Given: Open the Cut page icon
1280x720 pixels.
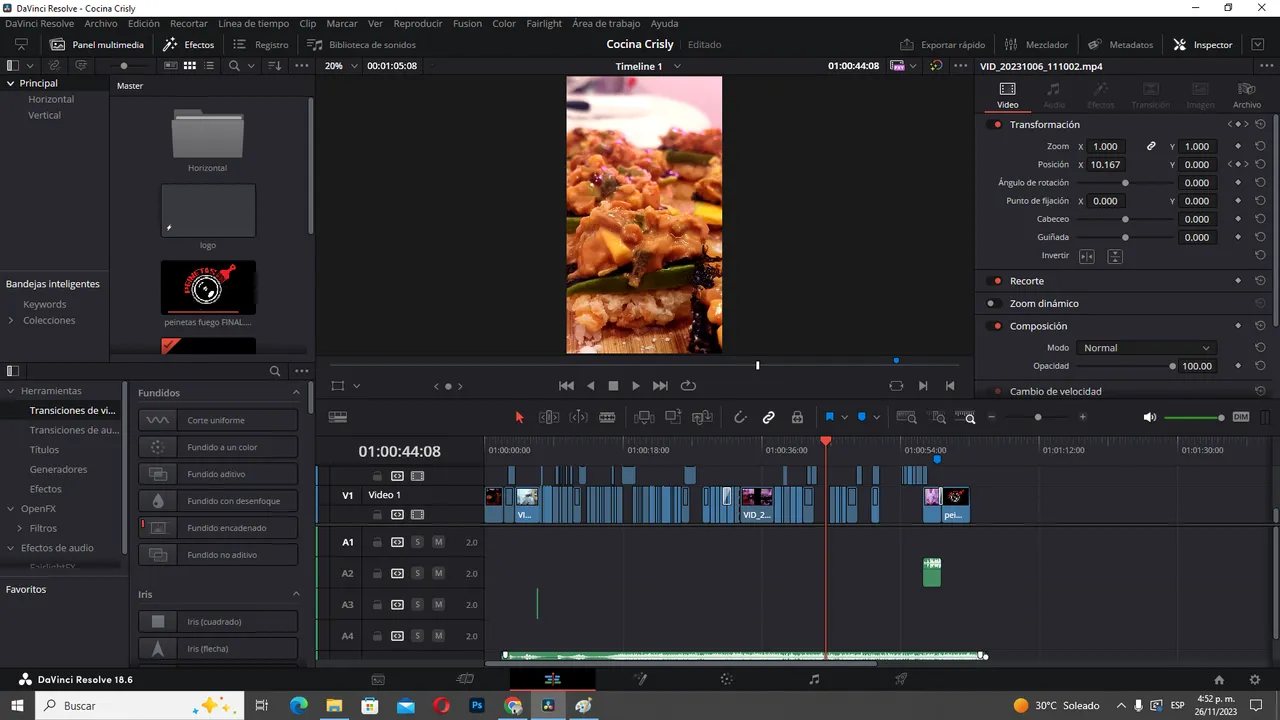Looking at the screenshot, I should click(x=465, y=679).
